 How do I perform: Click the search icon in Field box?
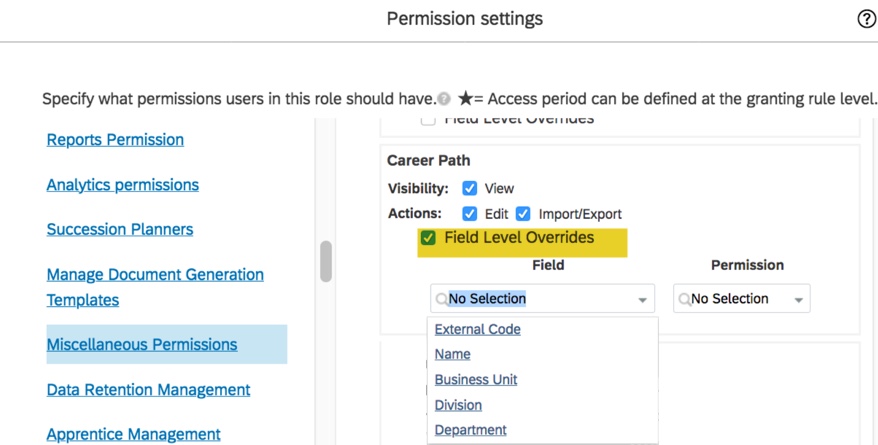(x=441, y=299)
